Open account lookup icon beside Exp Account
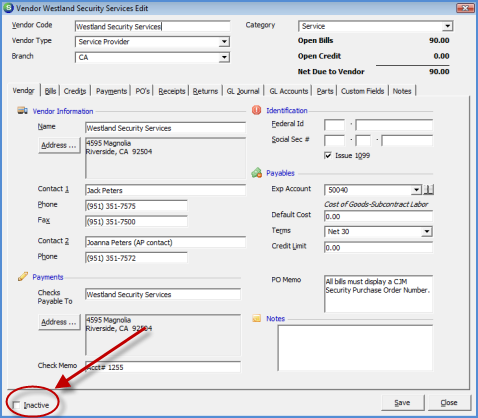Image resolution: width=478 pixels, height=418 pixels. pos(428,190)
